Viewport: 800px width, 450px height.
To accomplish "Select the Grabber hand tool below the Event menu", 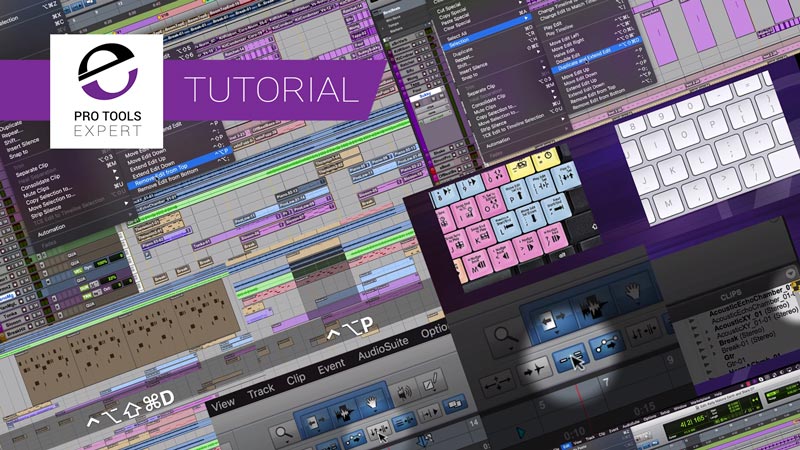I will [372, 405].
